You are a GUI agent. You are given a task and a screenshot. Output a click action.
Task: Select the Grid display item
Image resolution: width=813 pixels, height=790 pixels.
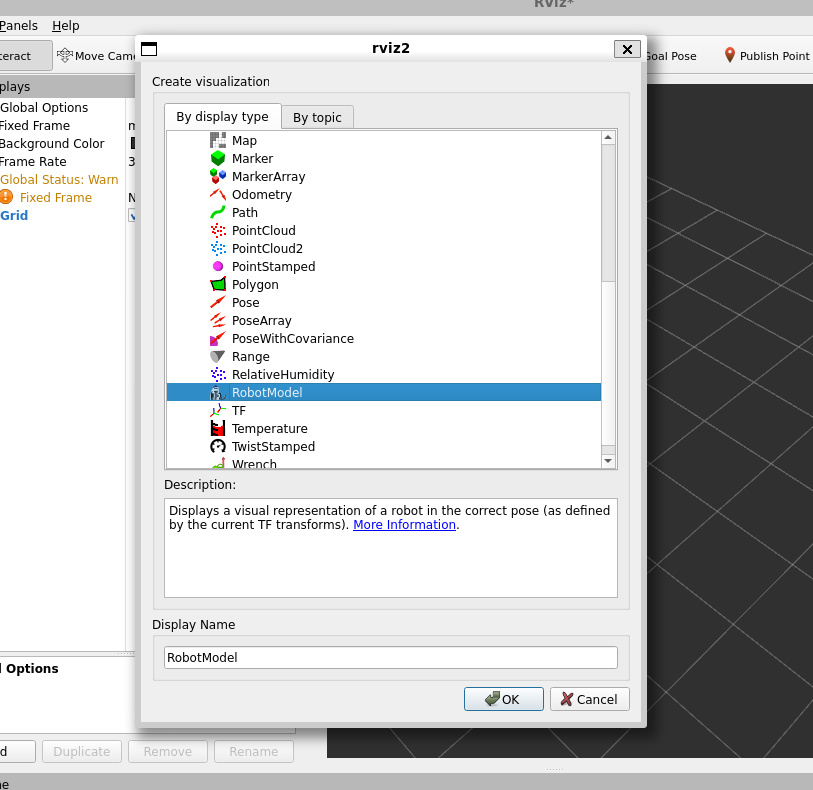pyautogui.click(x=14, y=215)
